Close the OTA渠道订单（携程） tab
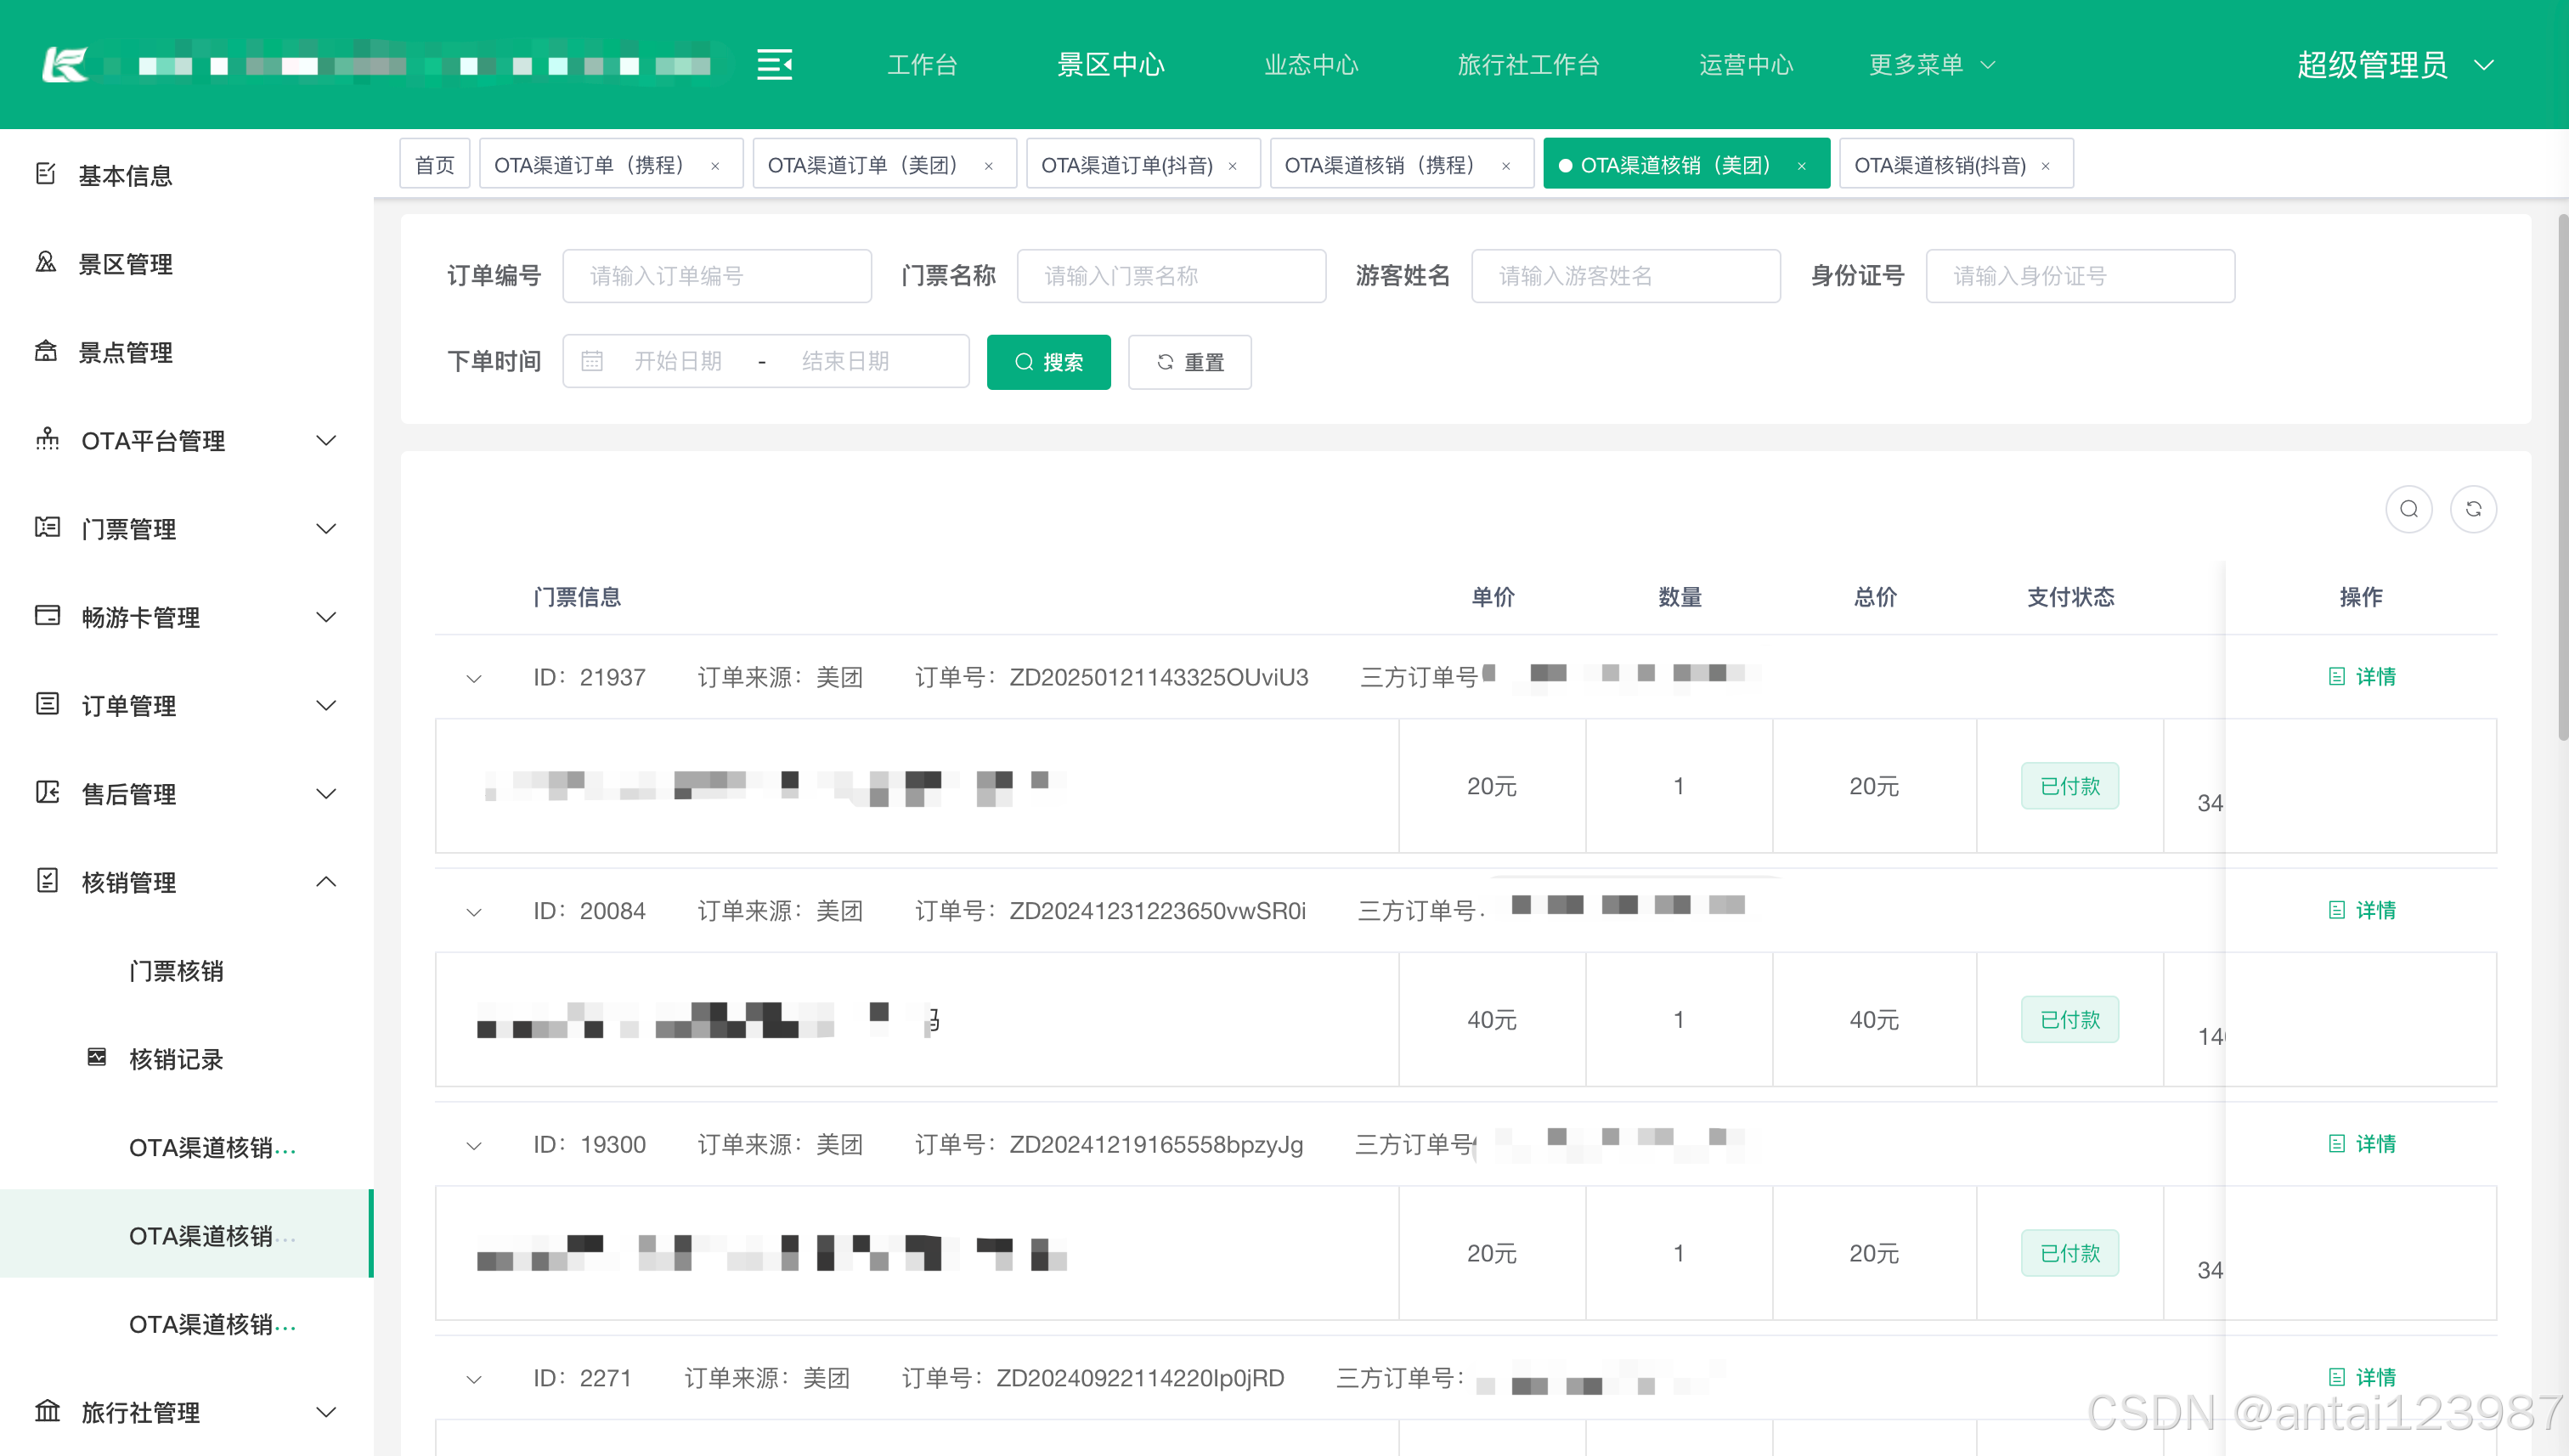The width and height of the screenshot is (2569, 1456). click(715, 166)
